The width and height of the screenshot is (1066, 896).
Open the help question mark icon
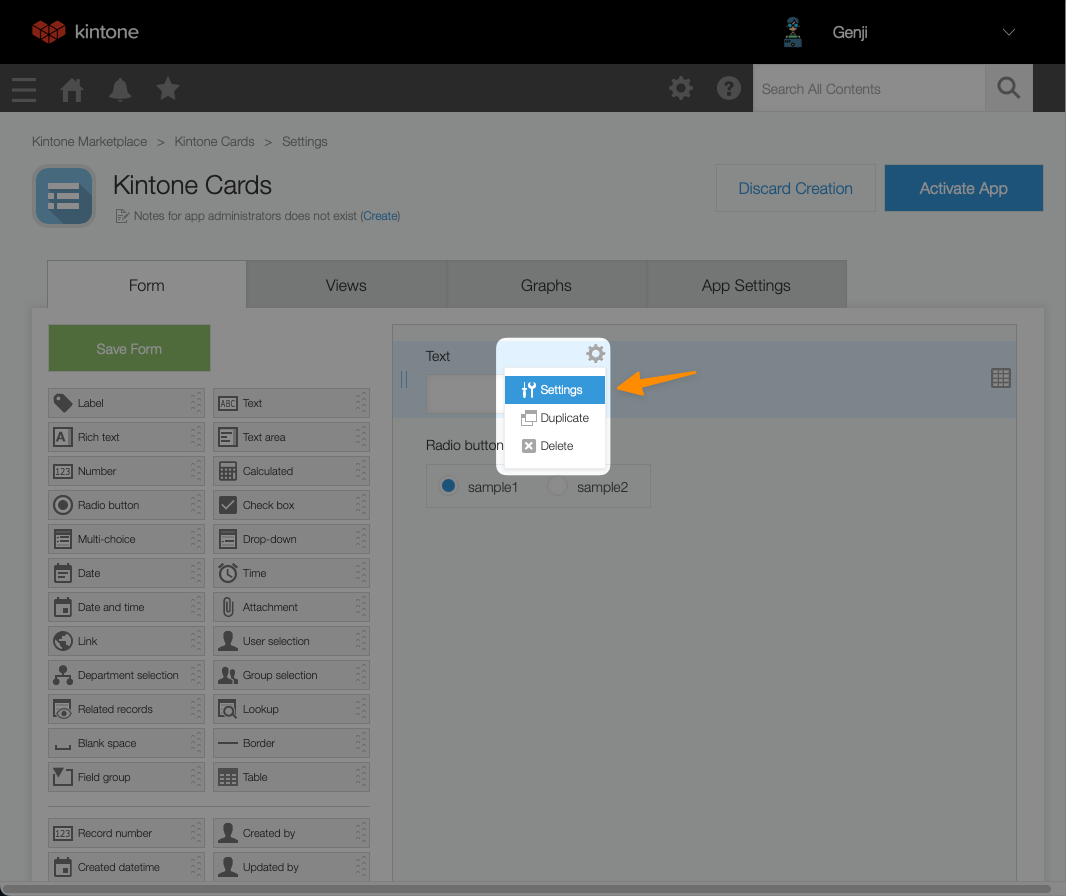point(728,88)
